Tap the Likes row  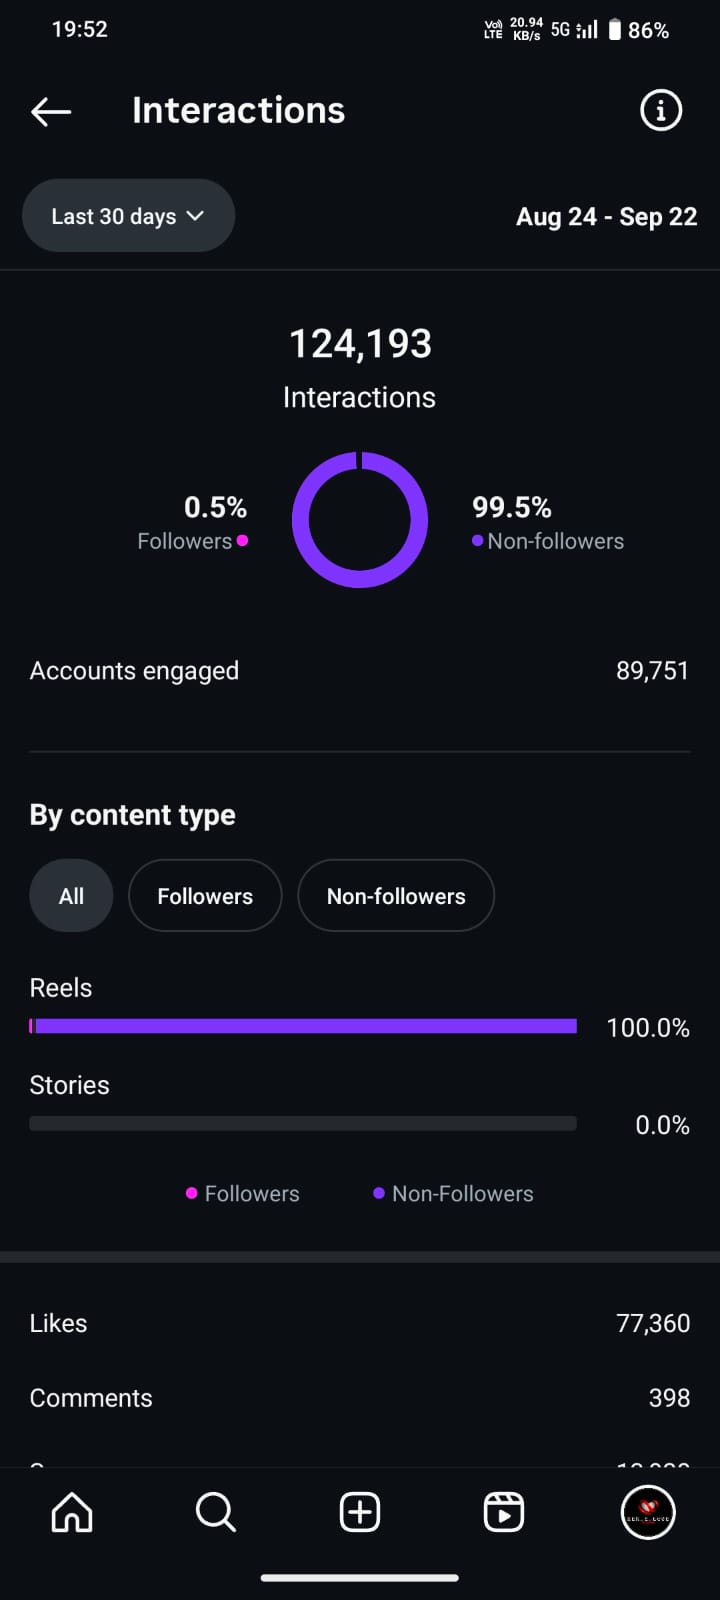click(360, 1323)
